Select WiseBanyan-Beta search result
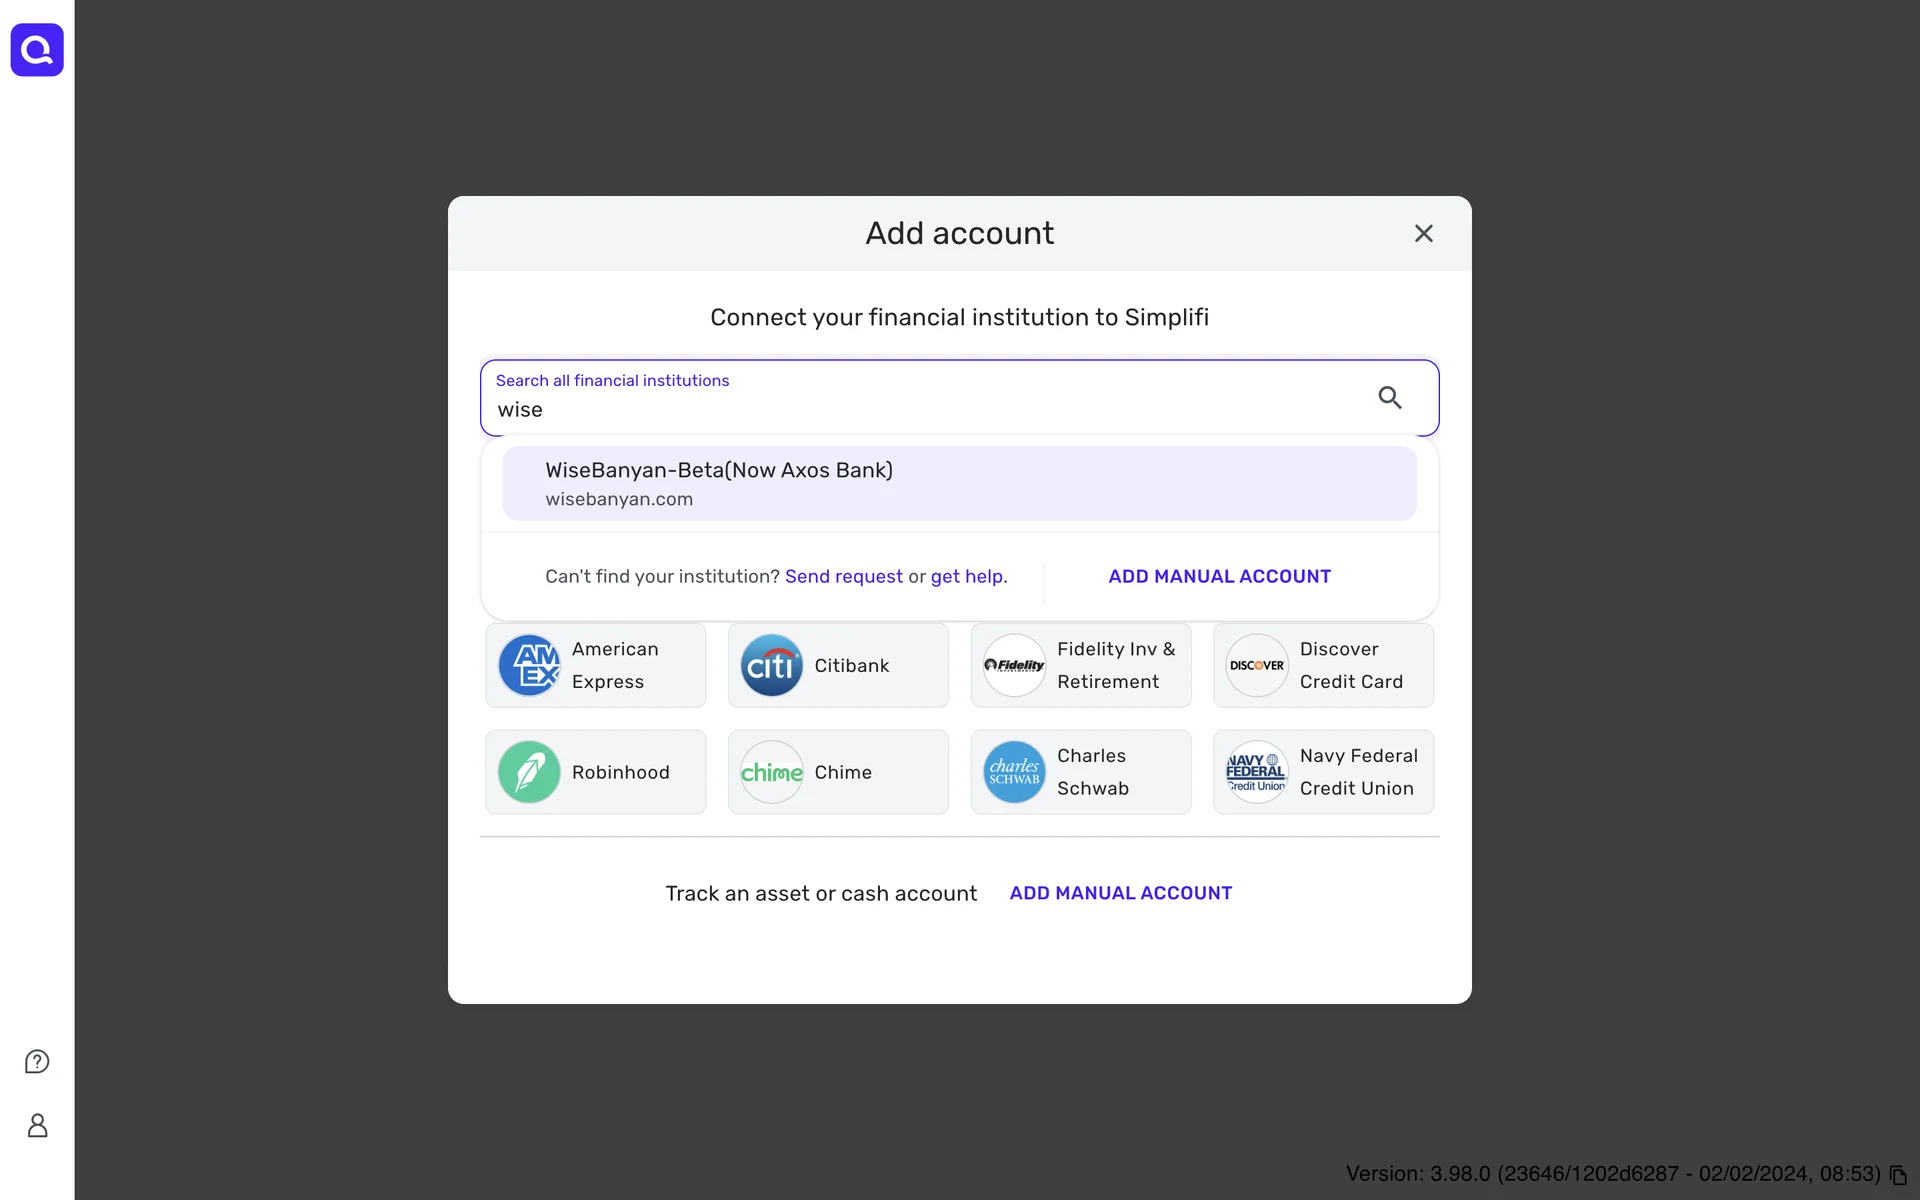The height and width of the screenshot is (1200, 1920). pos(958,483)
